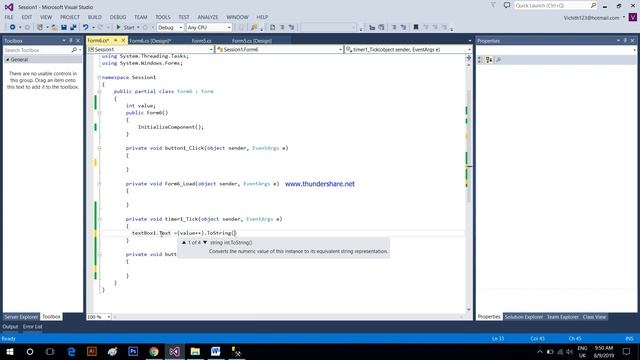Viewport: 640px width, 360px height.
Task: Click the Property Pages wrench icon
Action: tap(498, 60)
